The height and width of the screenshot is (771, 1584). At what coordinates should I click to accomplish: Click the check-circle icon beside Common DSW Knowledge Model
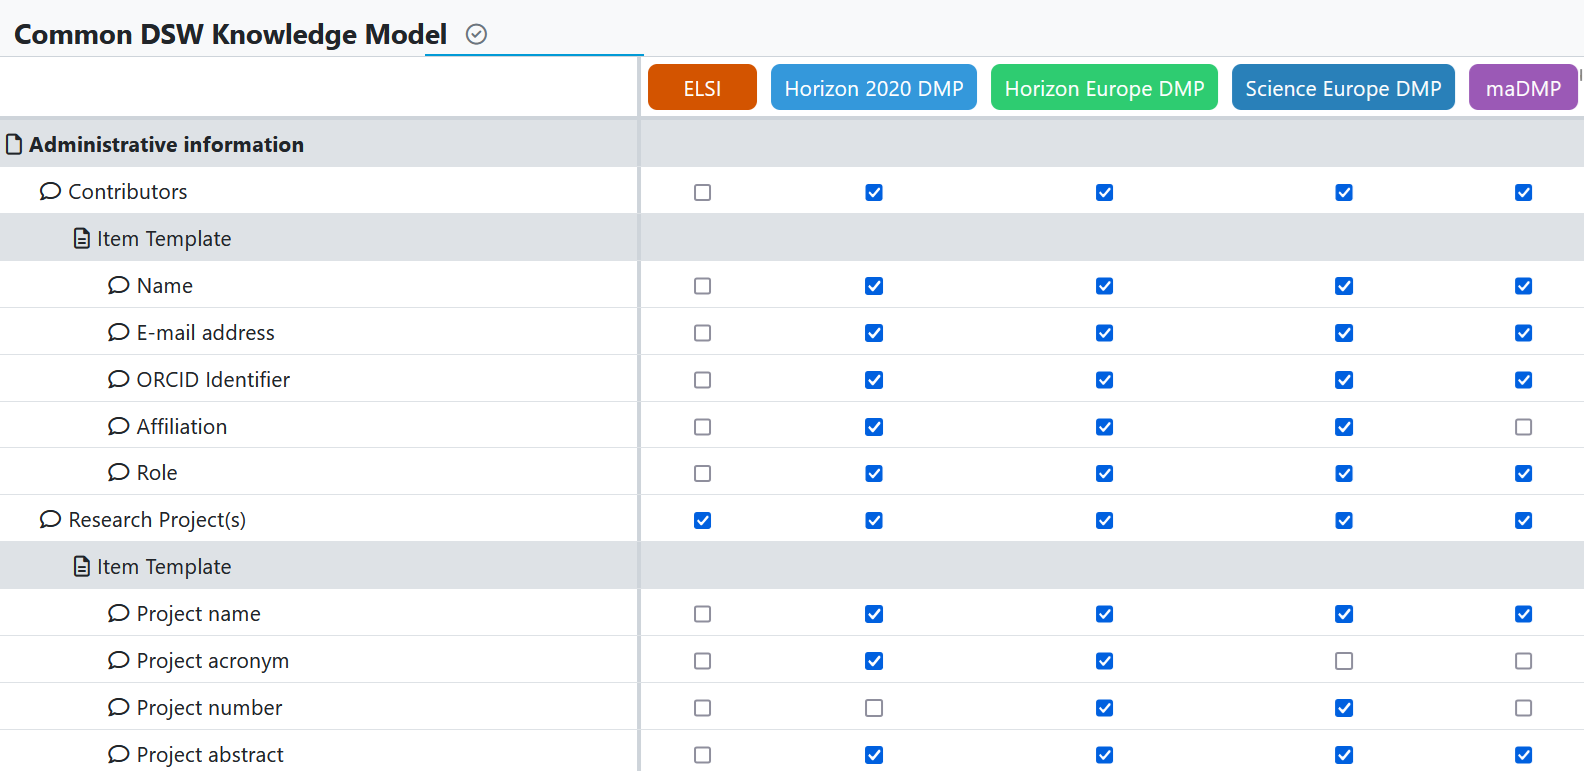pyautogui.click(x=477, y=34)
